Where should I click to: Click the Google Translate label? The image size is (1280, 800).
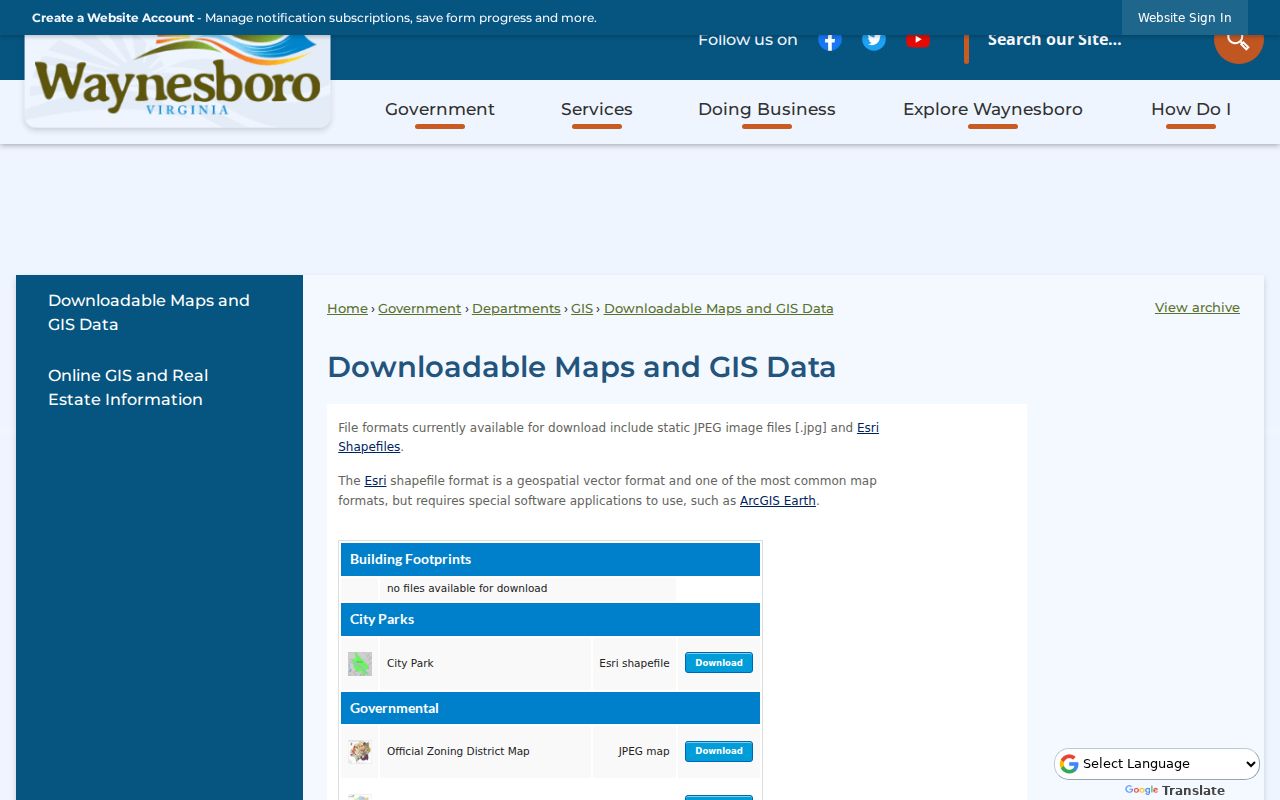click(x=1174, y=790)
